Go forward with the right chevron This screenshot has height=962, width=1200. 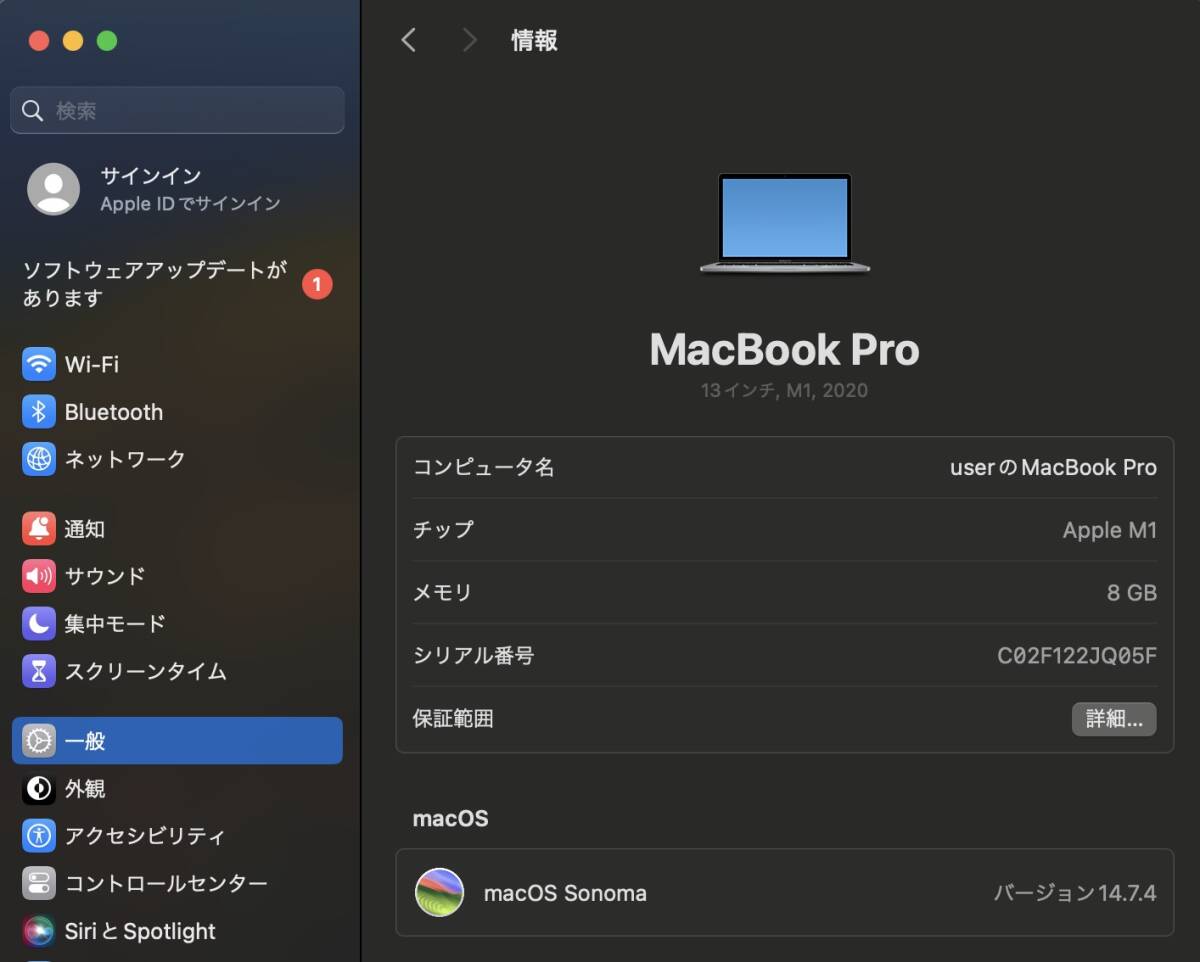pos(469,40)
